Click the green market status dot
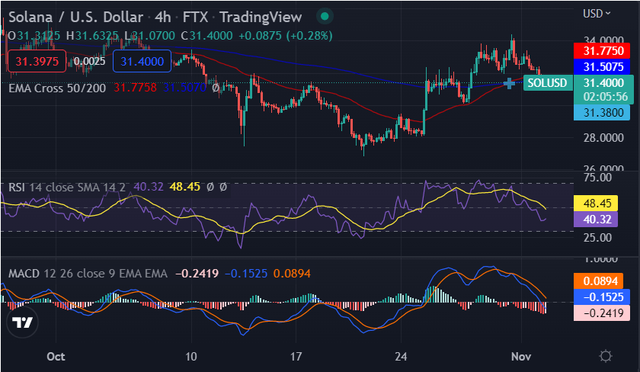The width and height of the screenshot is (640, 372). 325,16
